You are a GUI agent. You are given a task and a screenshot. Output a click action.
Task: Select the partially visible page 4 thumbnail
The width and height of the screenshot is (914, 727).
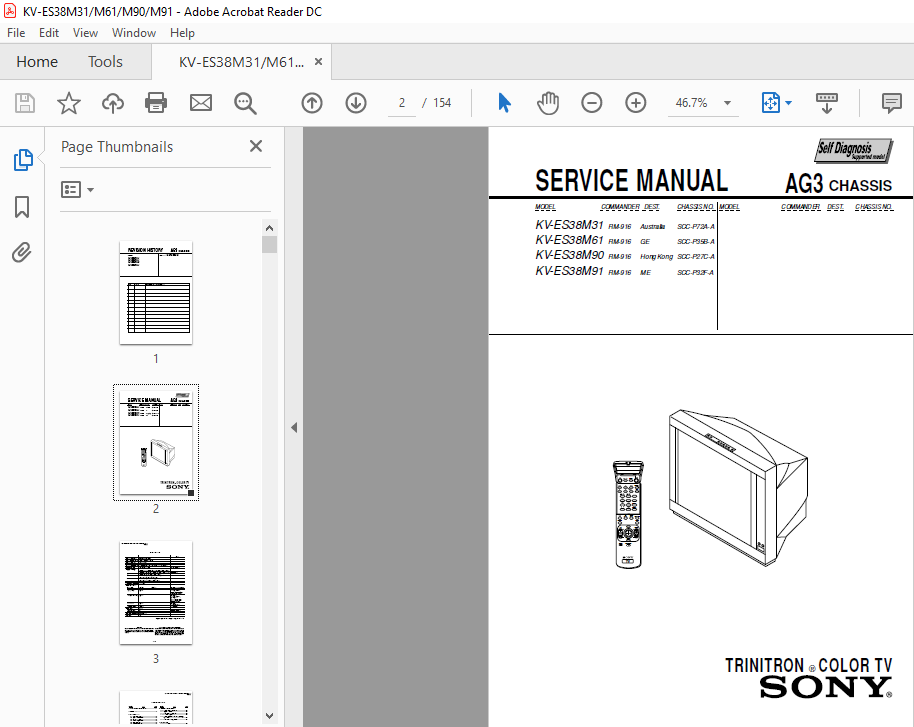tap(156, 708)
